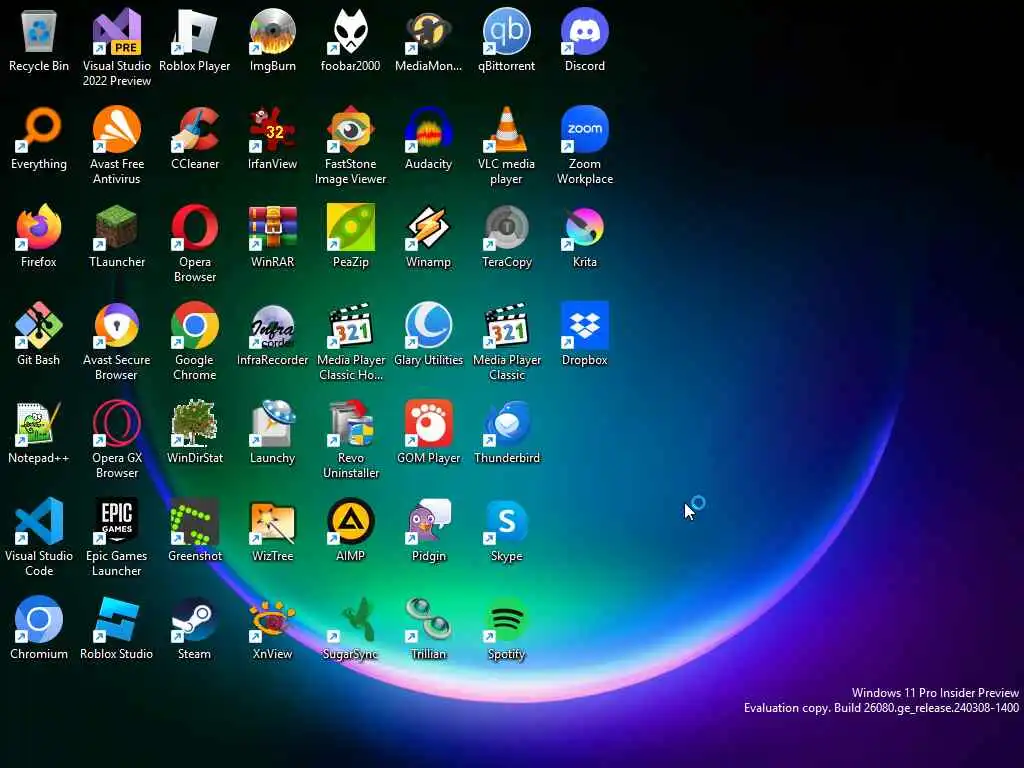Click the CCleaner shortcut

tap(195, 129)
